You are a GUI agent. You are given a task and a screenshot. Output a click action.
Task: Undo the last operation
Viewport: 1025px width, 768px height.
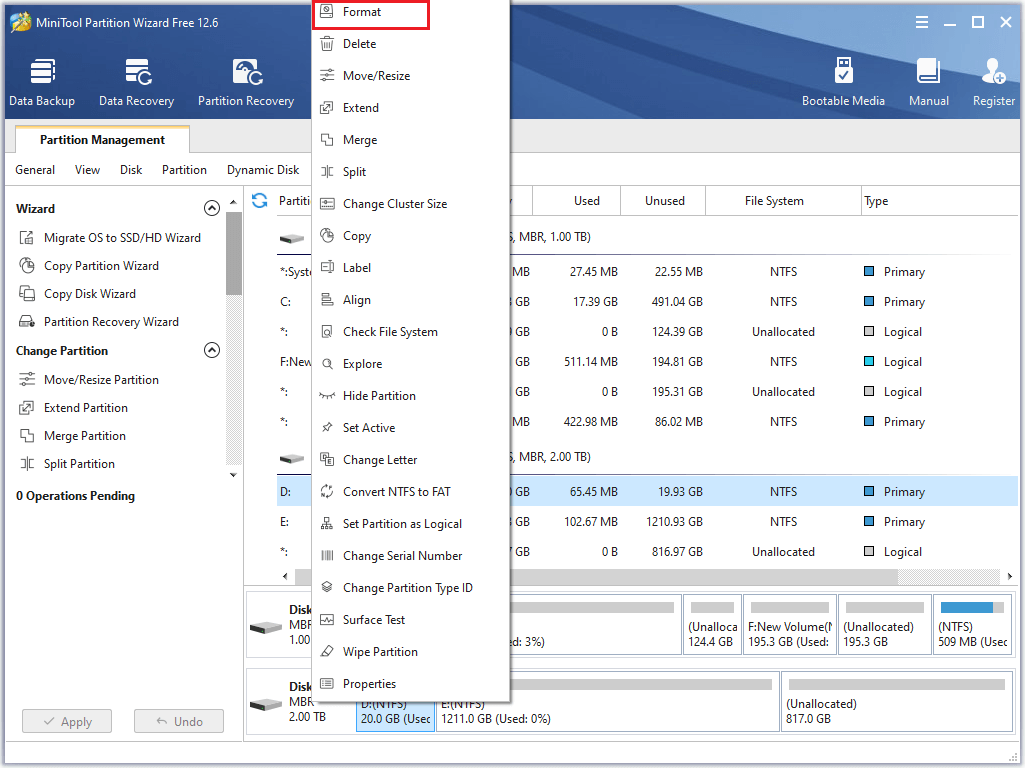pyautogui.click(x=178, y=720)
